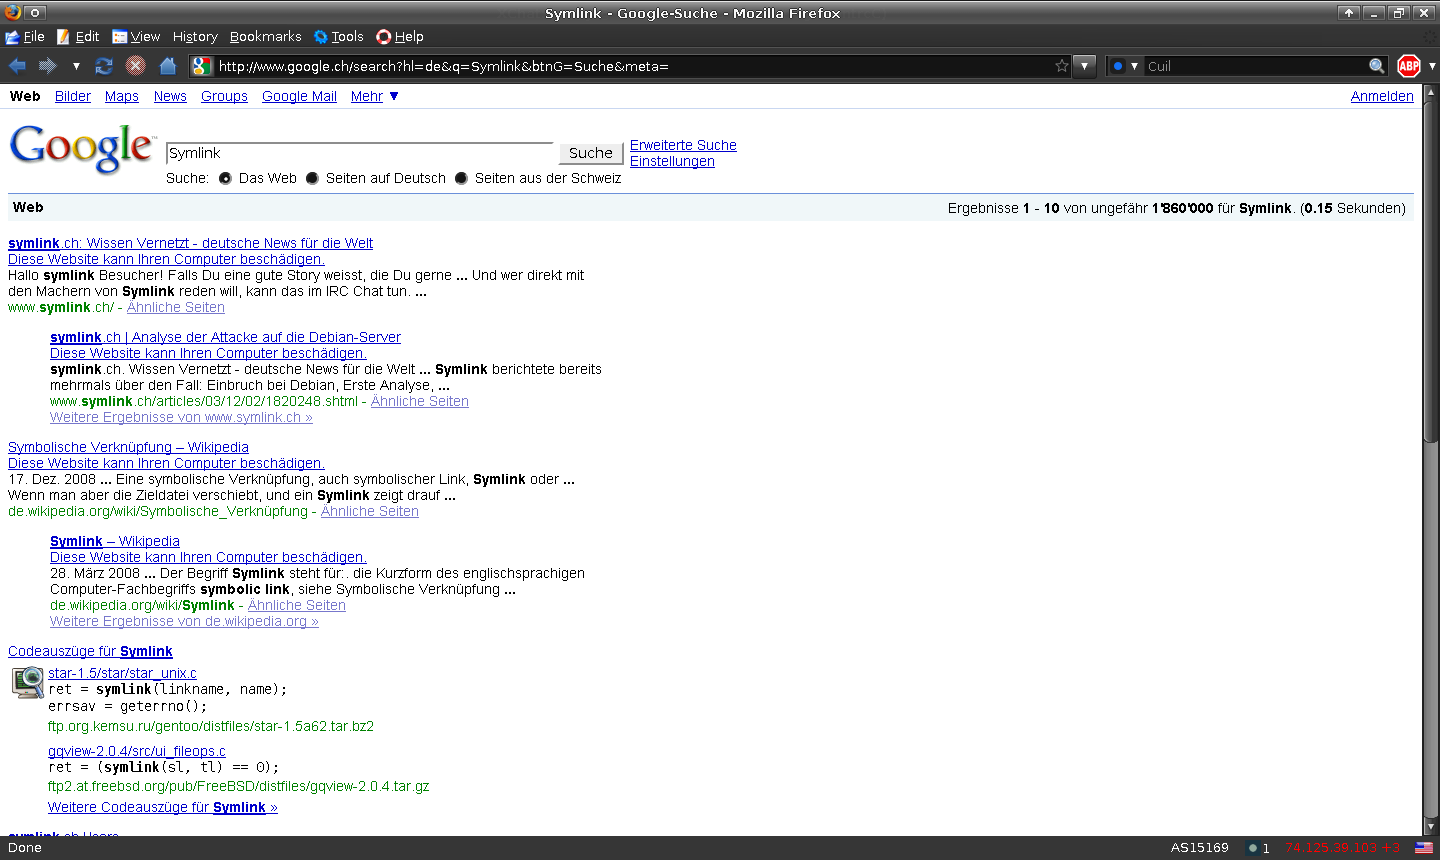
Task: Open result symlink.ch: Wissen Vernetzt
Action: [x=190, y=243]
